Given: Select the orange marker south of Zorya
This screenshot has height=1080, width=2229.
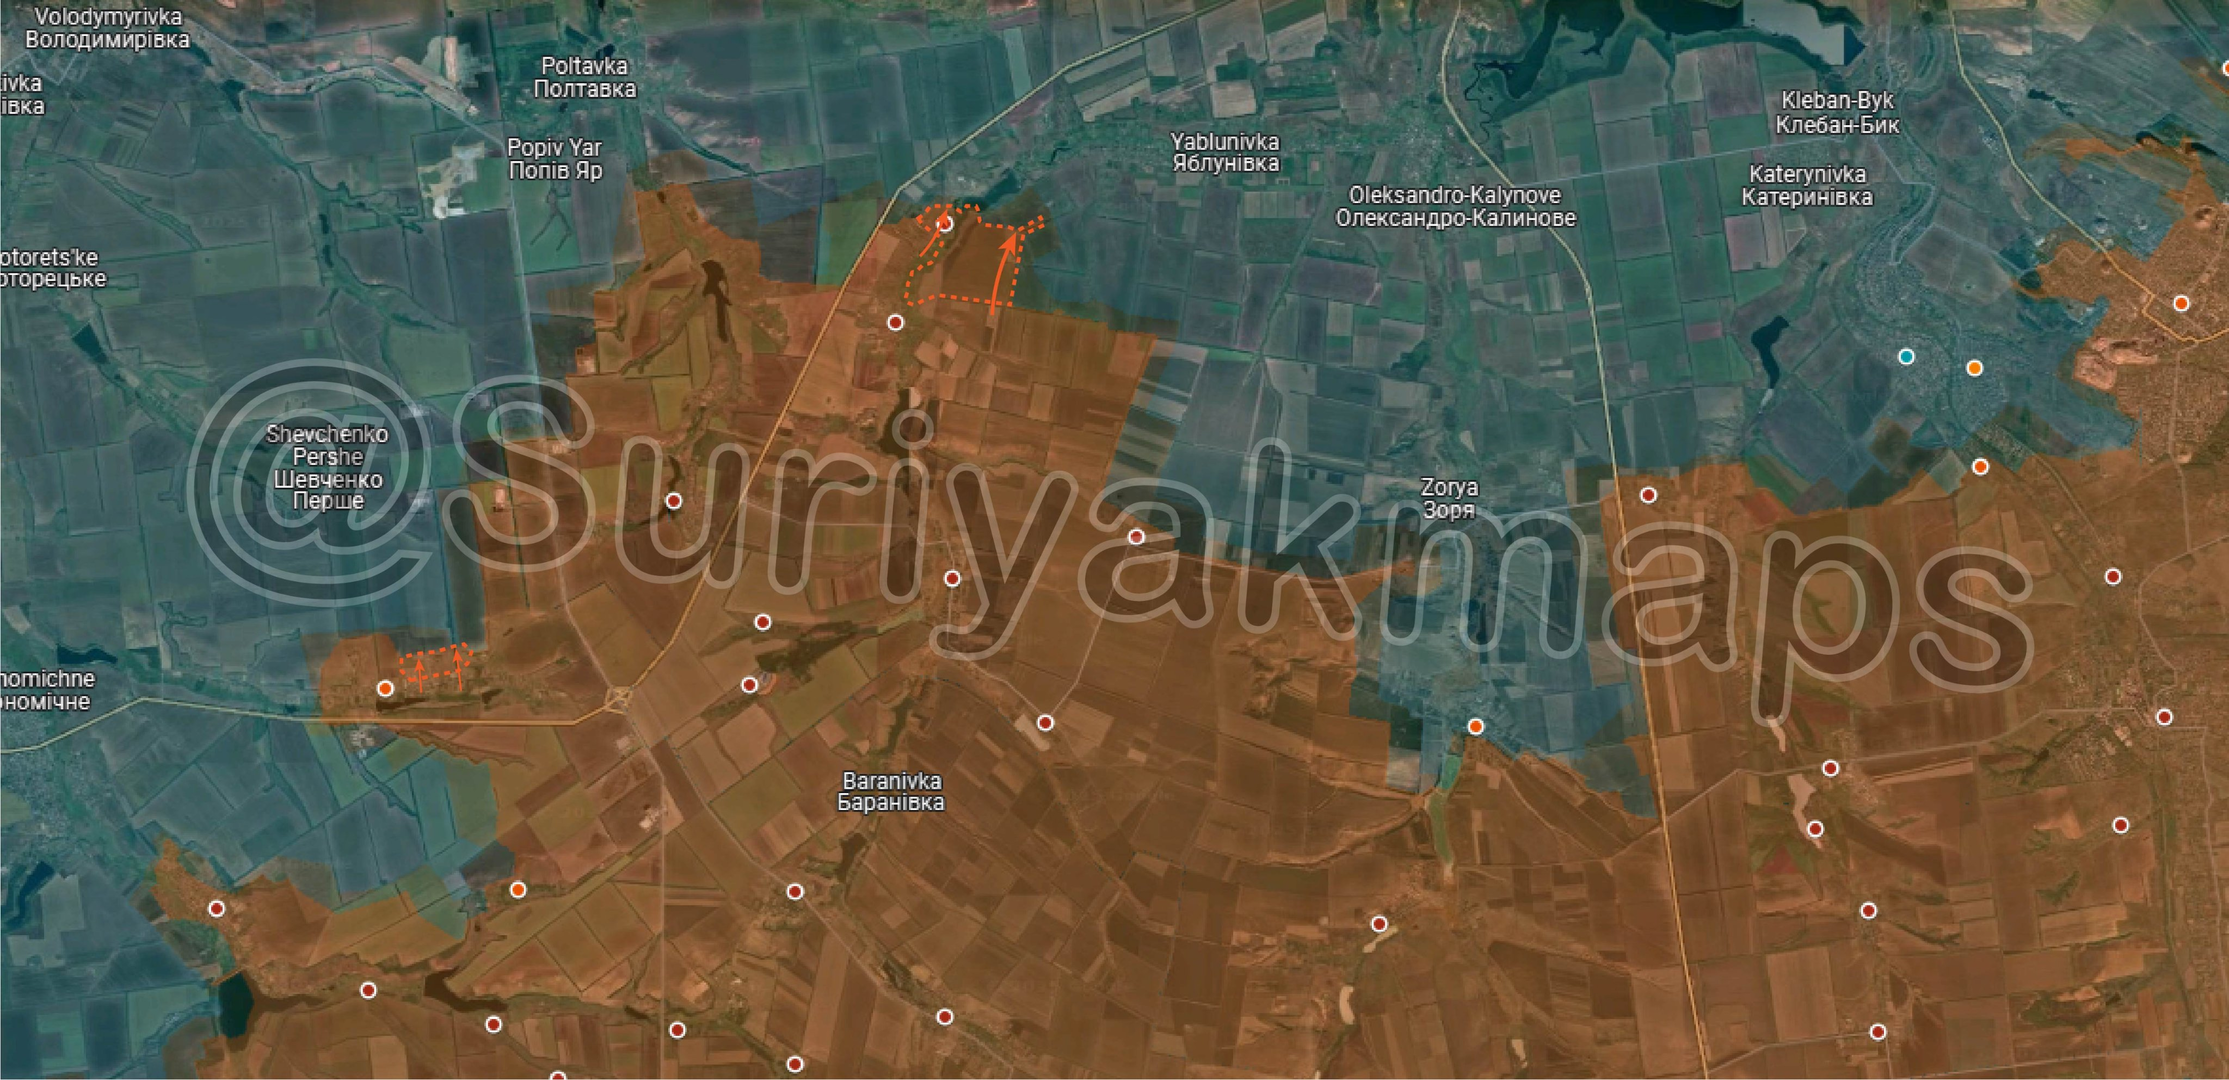Looking at the screenshot, I should click(x=1475, y=726).
